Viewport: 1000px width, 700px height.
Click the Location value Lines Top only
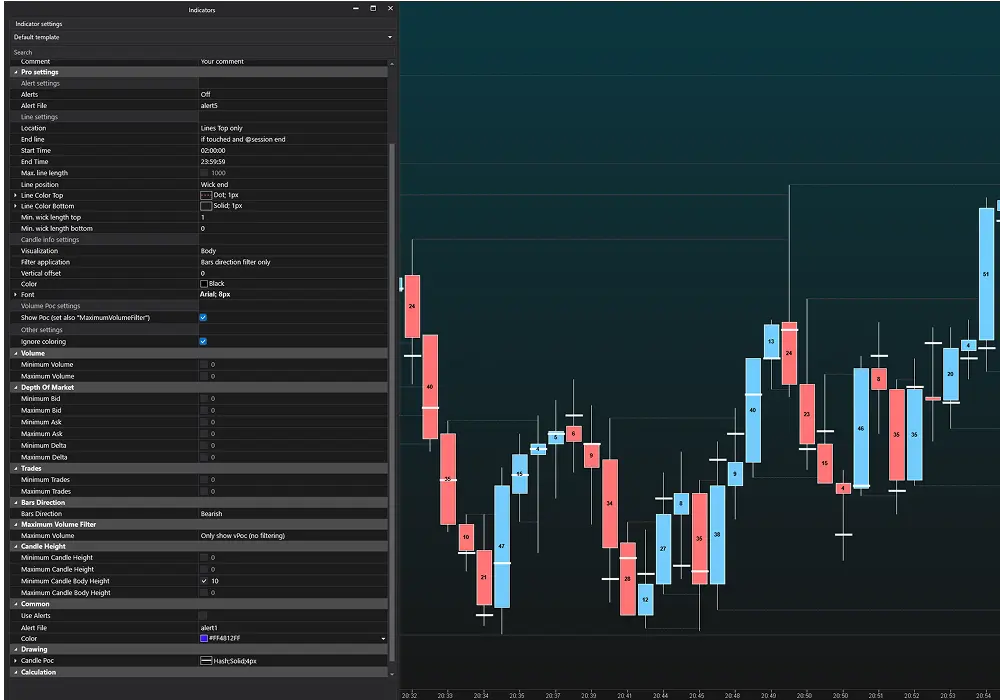(x=290, y=128)
